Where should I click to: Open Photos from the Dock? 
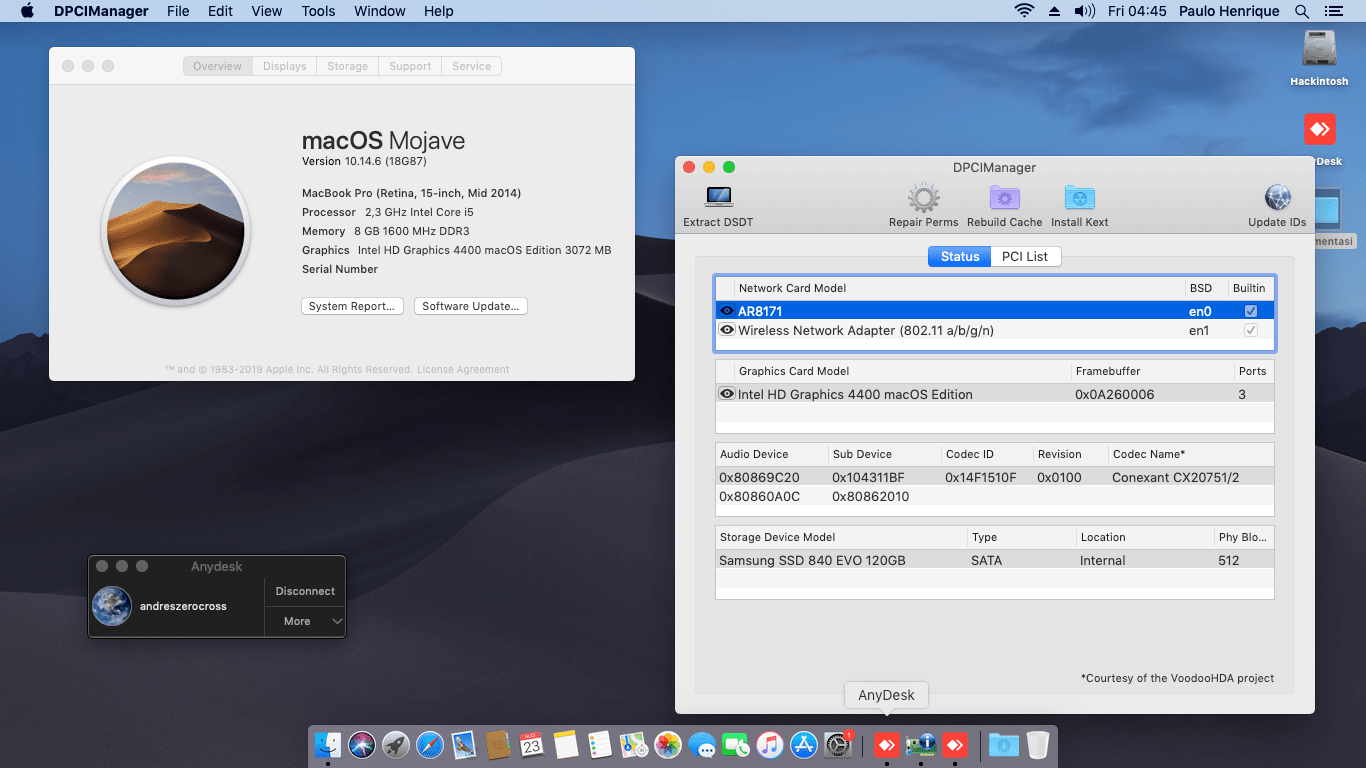(x=668, y=745)
